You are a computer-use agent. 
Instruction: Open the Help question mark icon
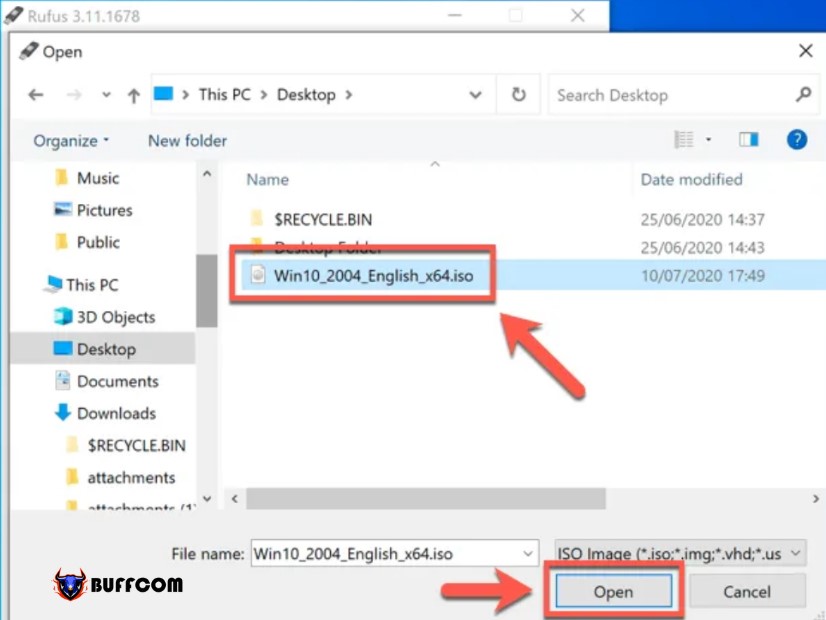797,140
